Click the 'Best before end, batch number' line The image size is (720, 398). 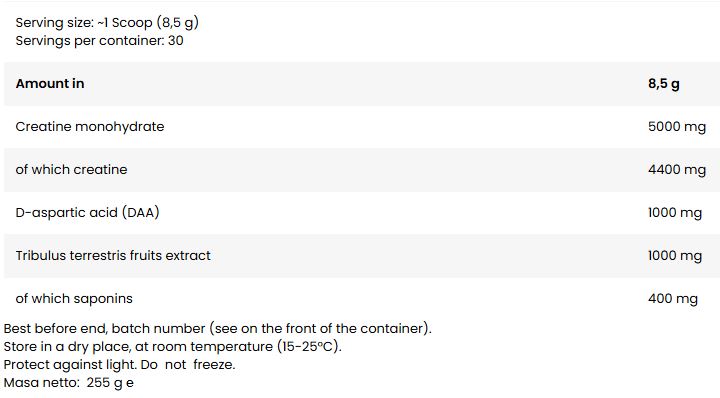[218, 329]
